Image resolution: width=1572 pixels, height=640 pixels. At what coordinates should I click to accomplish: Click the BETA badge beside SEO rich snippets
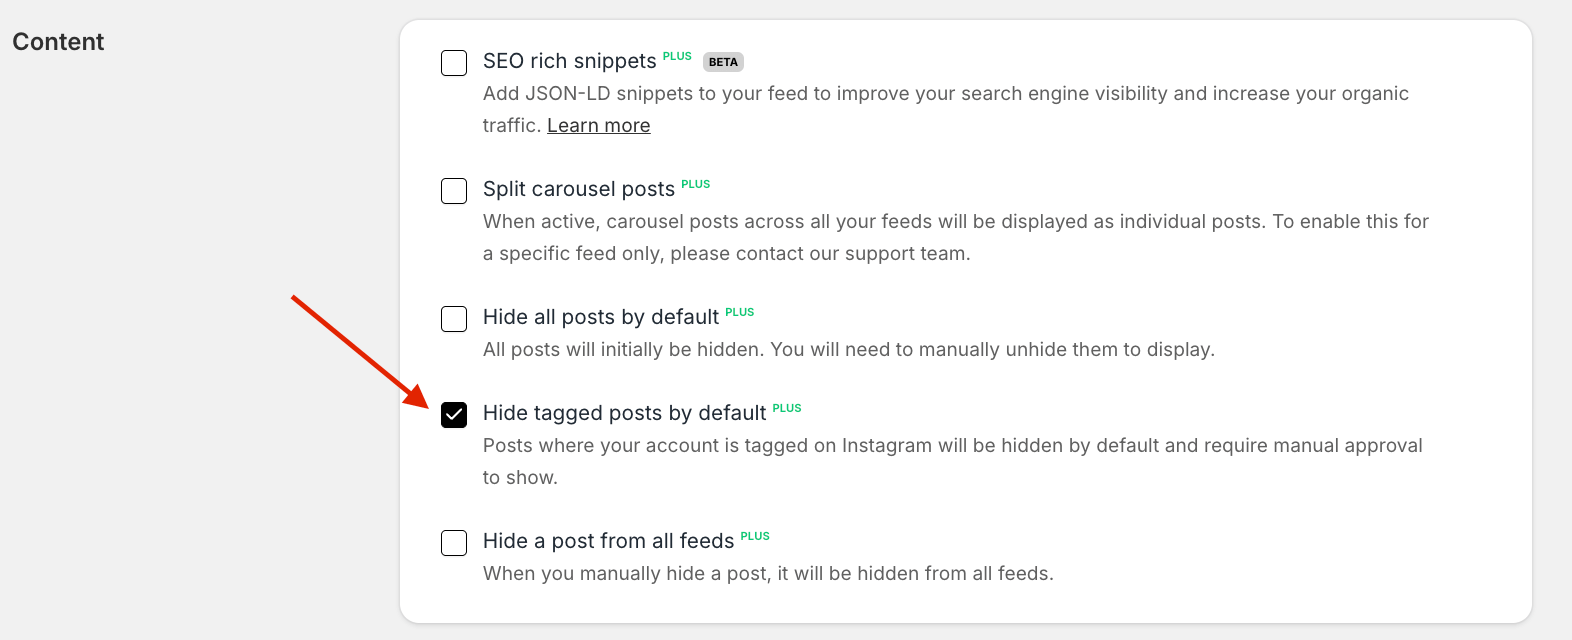pos(722,61)
